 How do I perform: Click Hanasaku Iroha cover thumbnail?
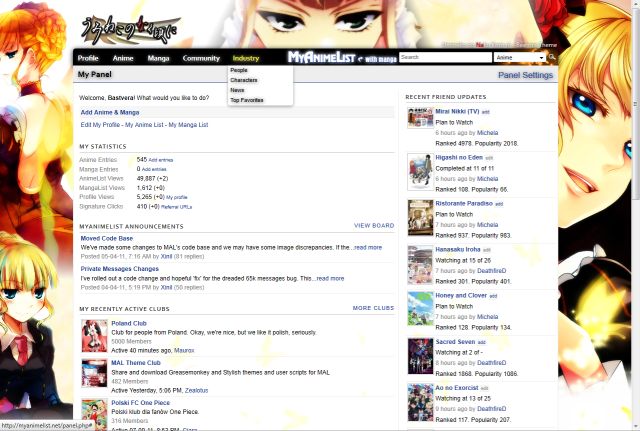coord(420,264)
